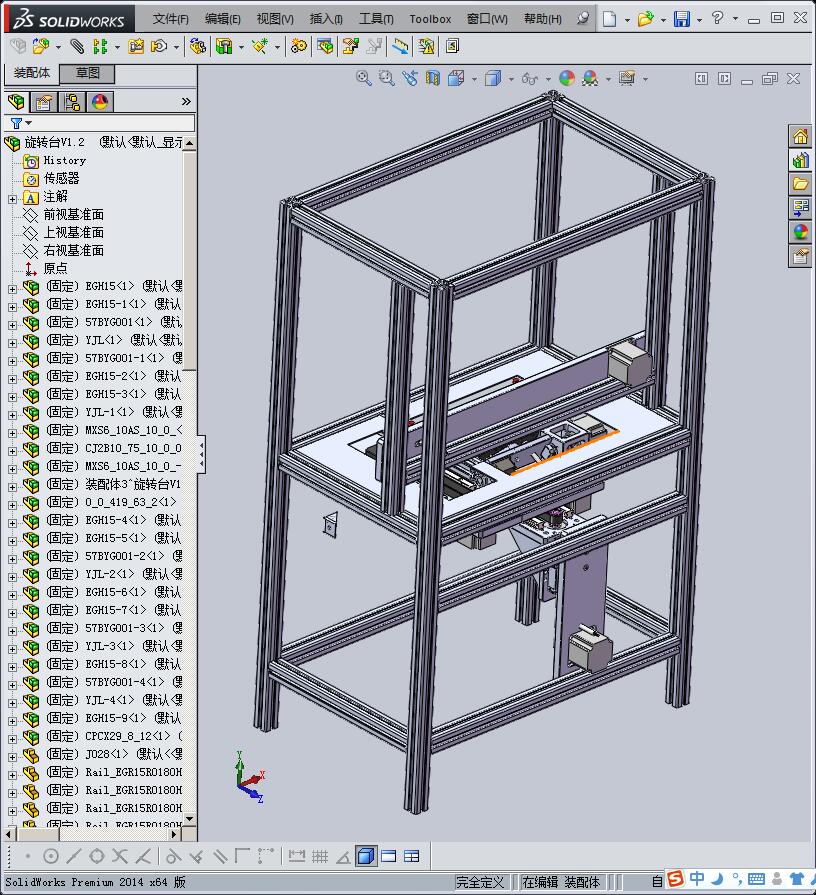Click the View Settings monitor icon

pyautogui.click(x=627, y=78)
